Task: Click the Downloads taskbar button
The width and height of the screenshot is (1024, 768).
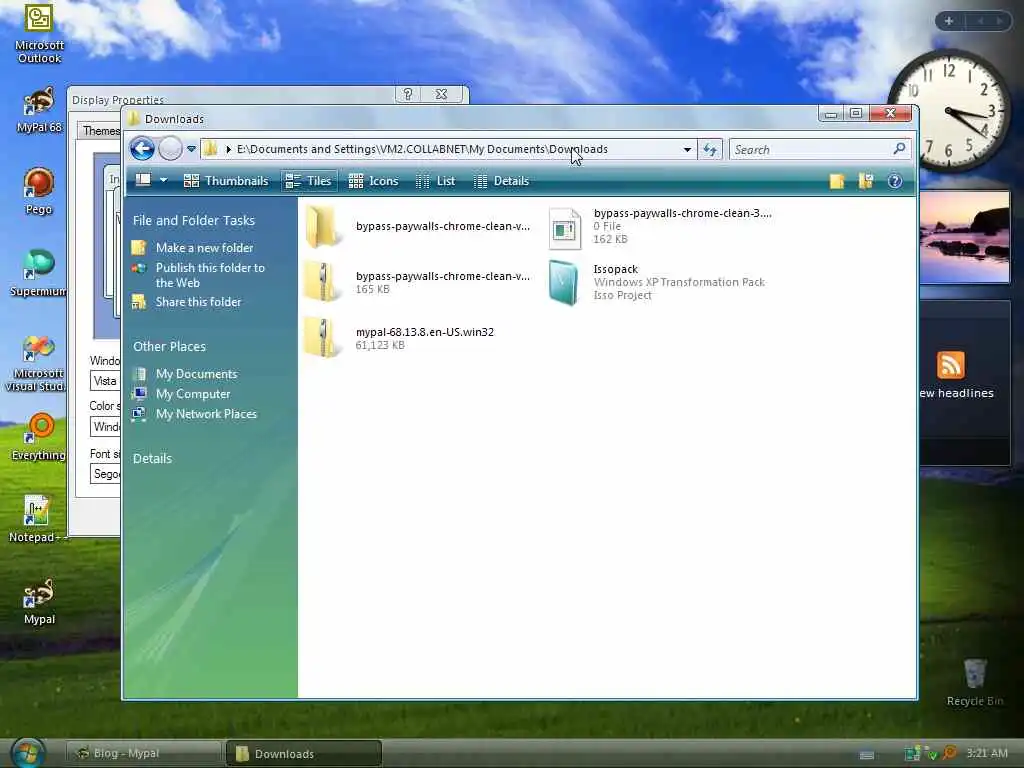Action: coord(303,754)
